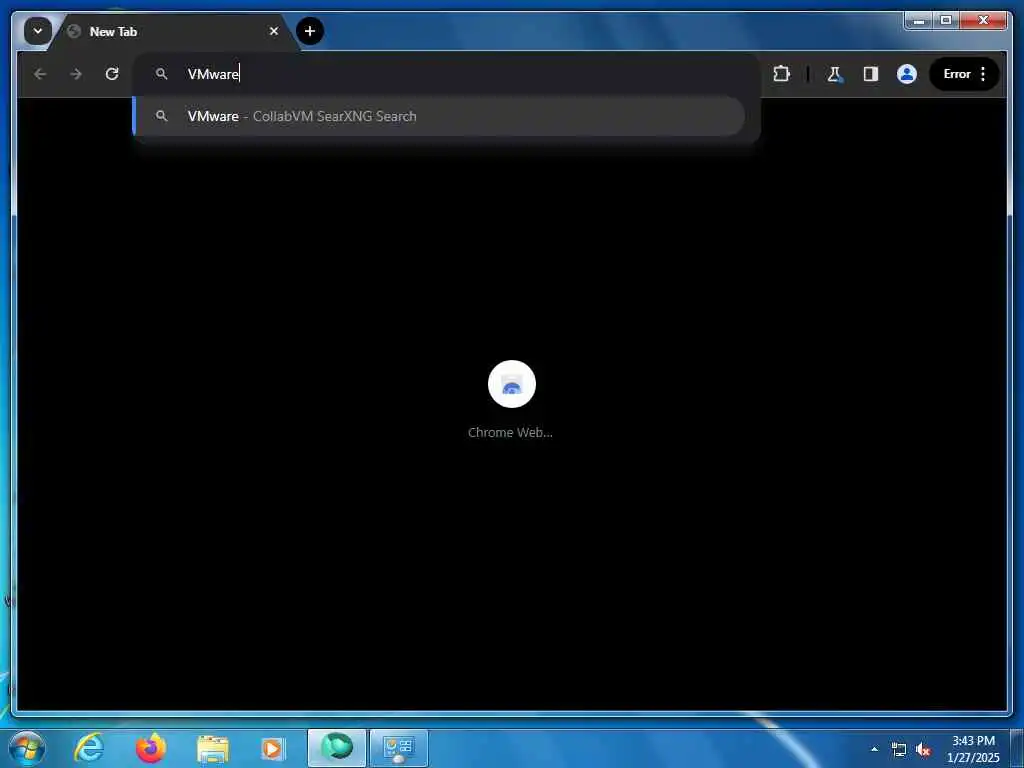Open the clock showing 3:43 PM
The height and width of the screenshot is (768, 1024).
pos(973,748)
